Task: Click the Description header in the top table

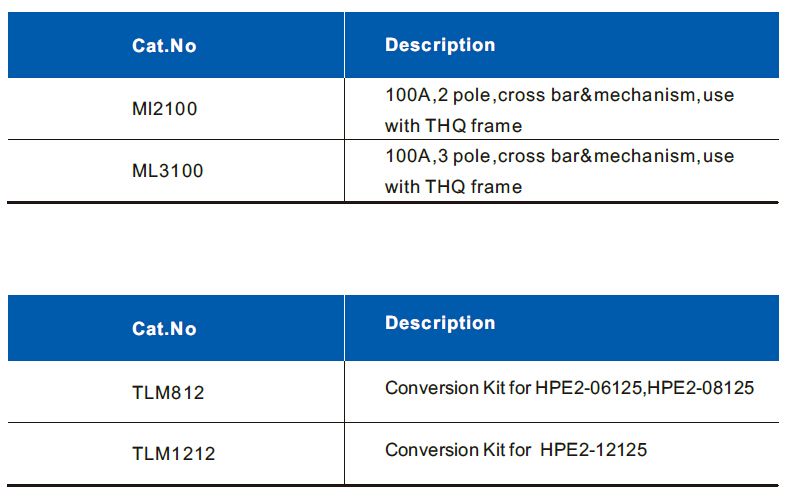Action: 440,45
